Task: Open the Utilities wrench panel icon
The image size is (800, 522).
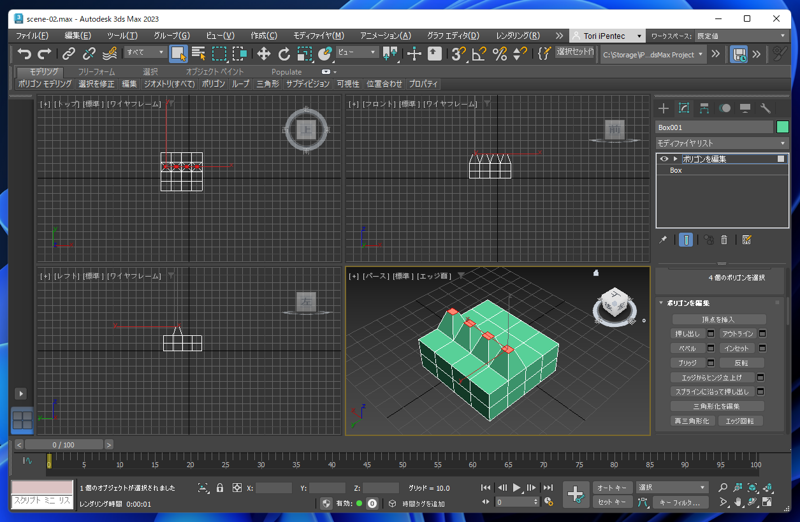Action: pyautogui.click(x=765, y=108)
